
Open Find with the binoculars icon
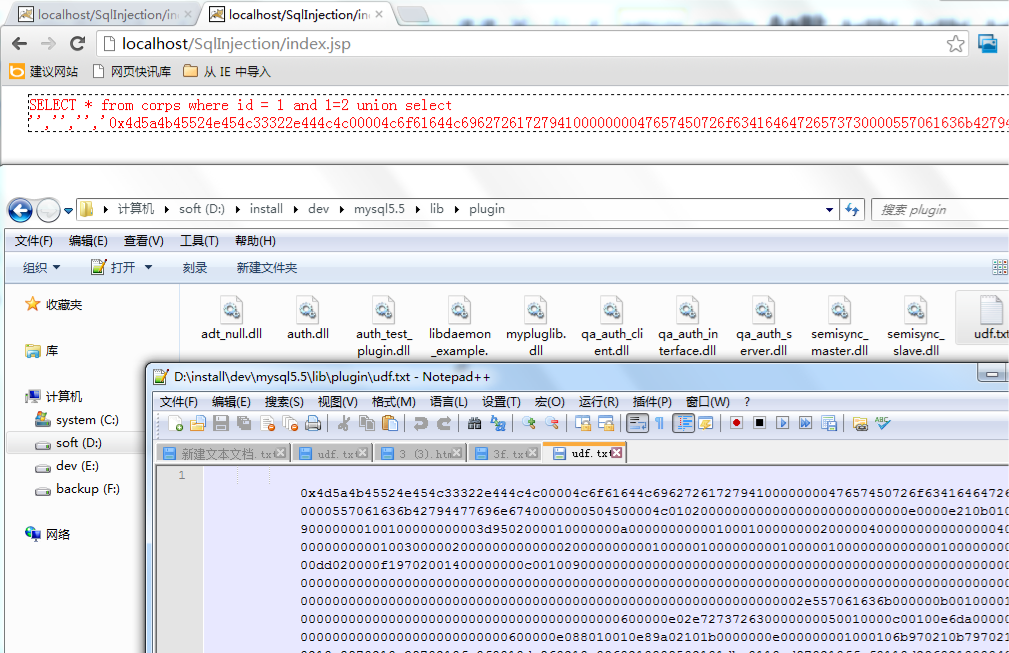pyautogui.click(x=475, y=424)
